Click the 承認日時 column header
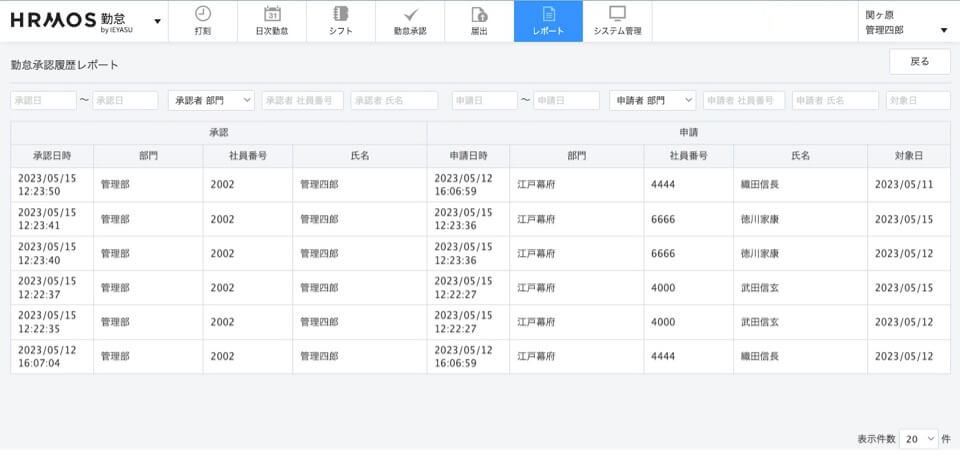Viewport: 960px width, 468px height. click(x=51, y=156)
